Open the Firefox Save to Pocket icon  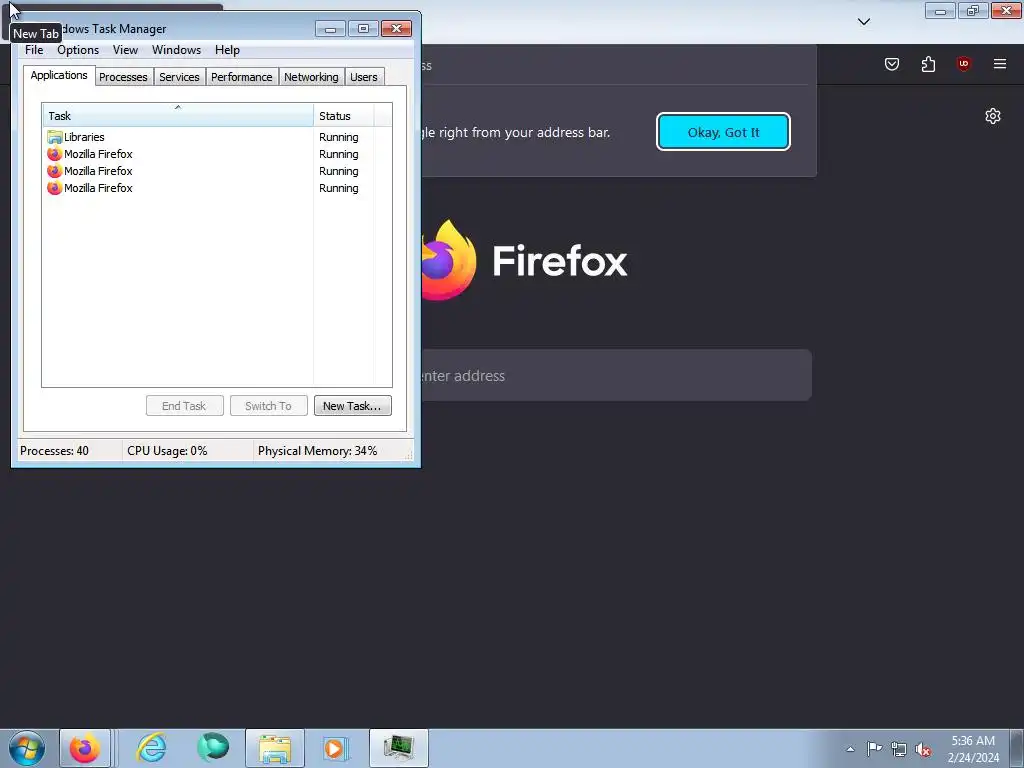click(x=891, y=64)
